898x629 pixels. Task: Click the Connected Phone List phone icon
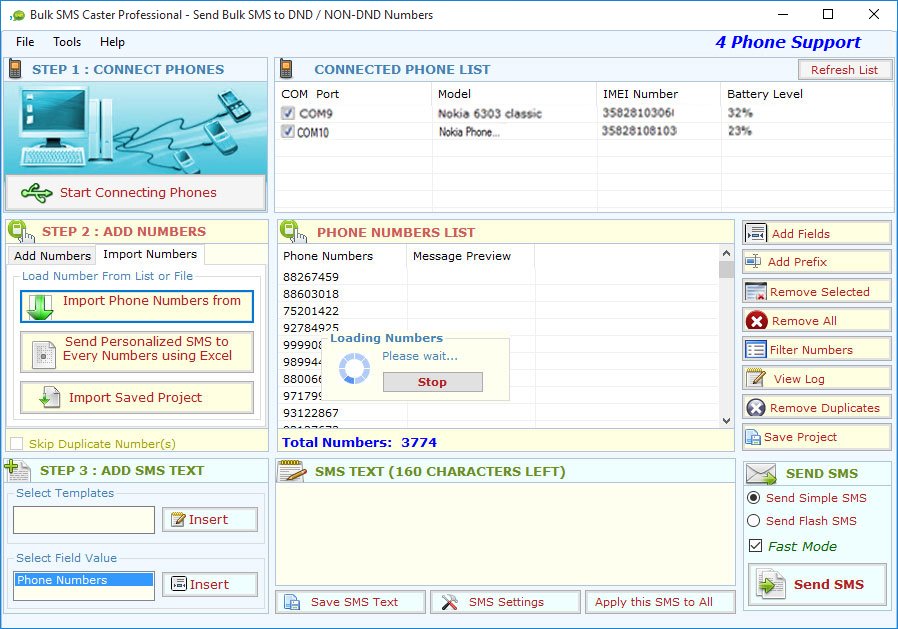click(286, 69)
